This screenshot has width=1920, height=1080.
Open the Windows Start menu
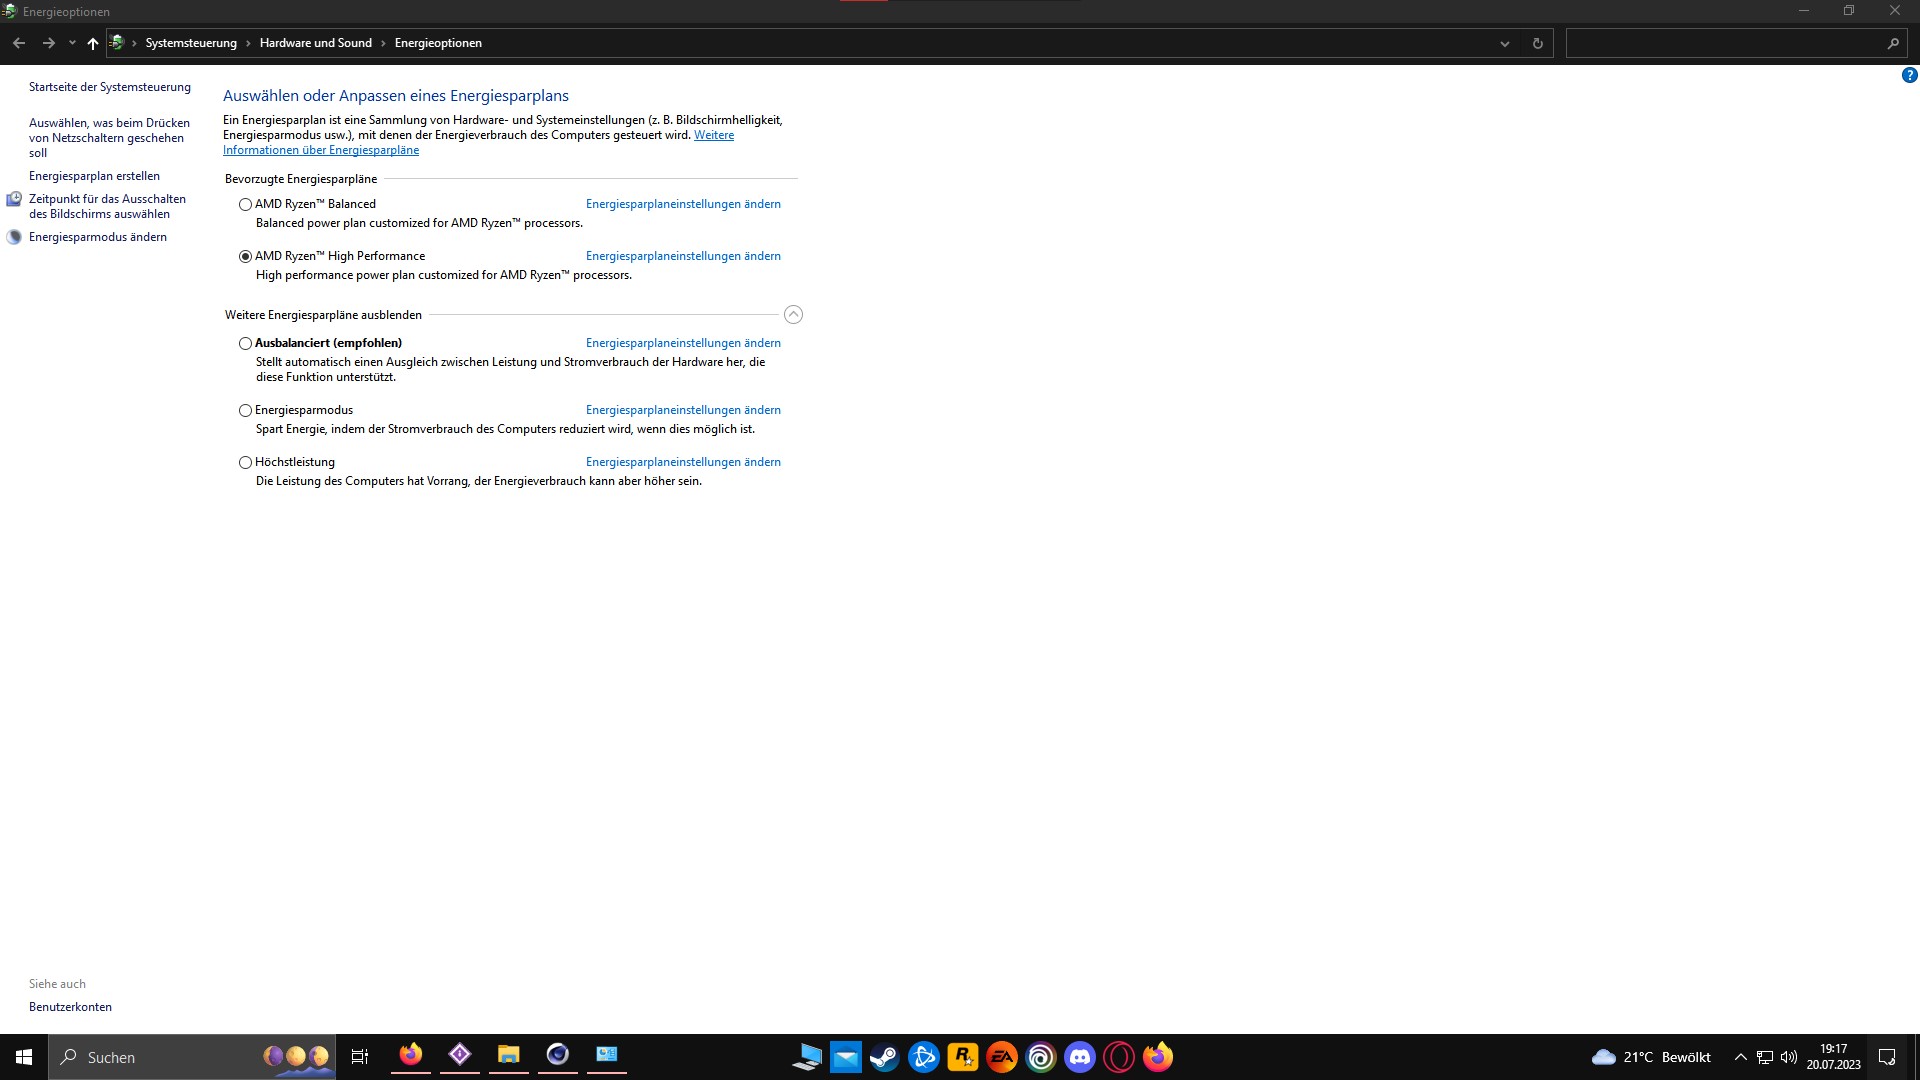tap(24, 1057)
